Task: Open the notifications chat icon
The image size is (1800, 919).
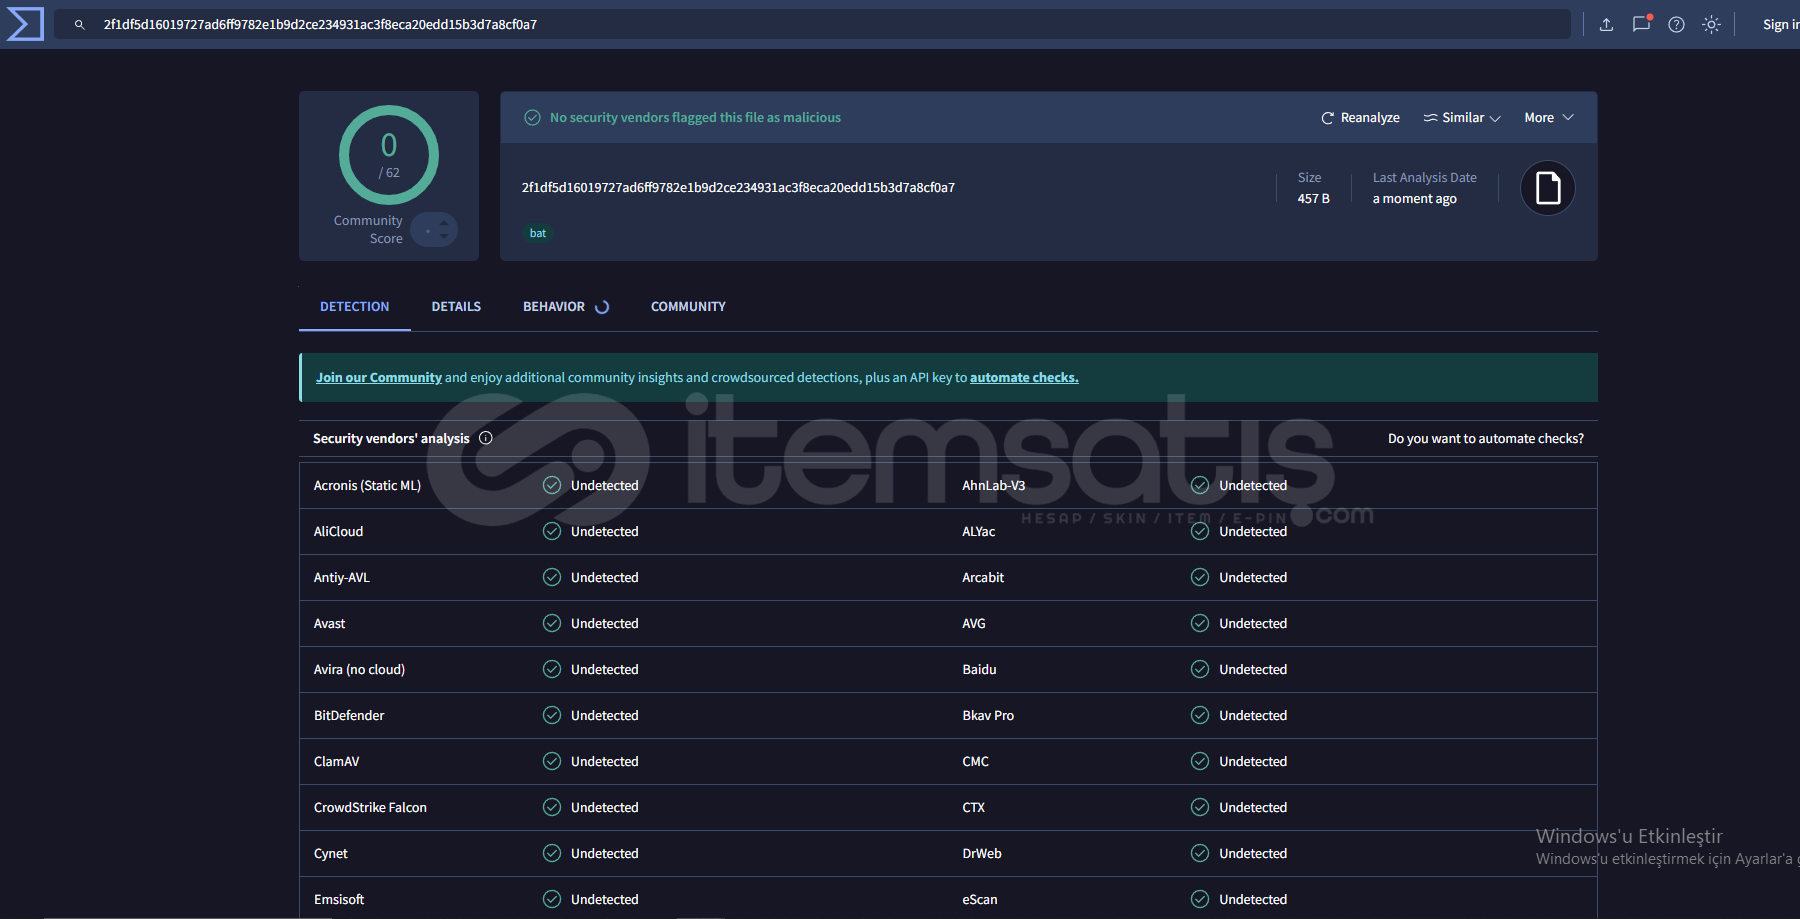Action: click(1641, 24)
